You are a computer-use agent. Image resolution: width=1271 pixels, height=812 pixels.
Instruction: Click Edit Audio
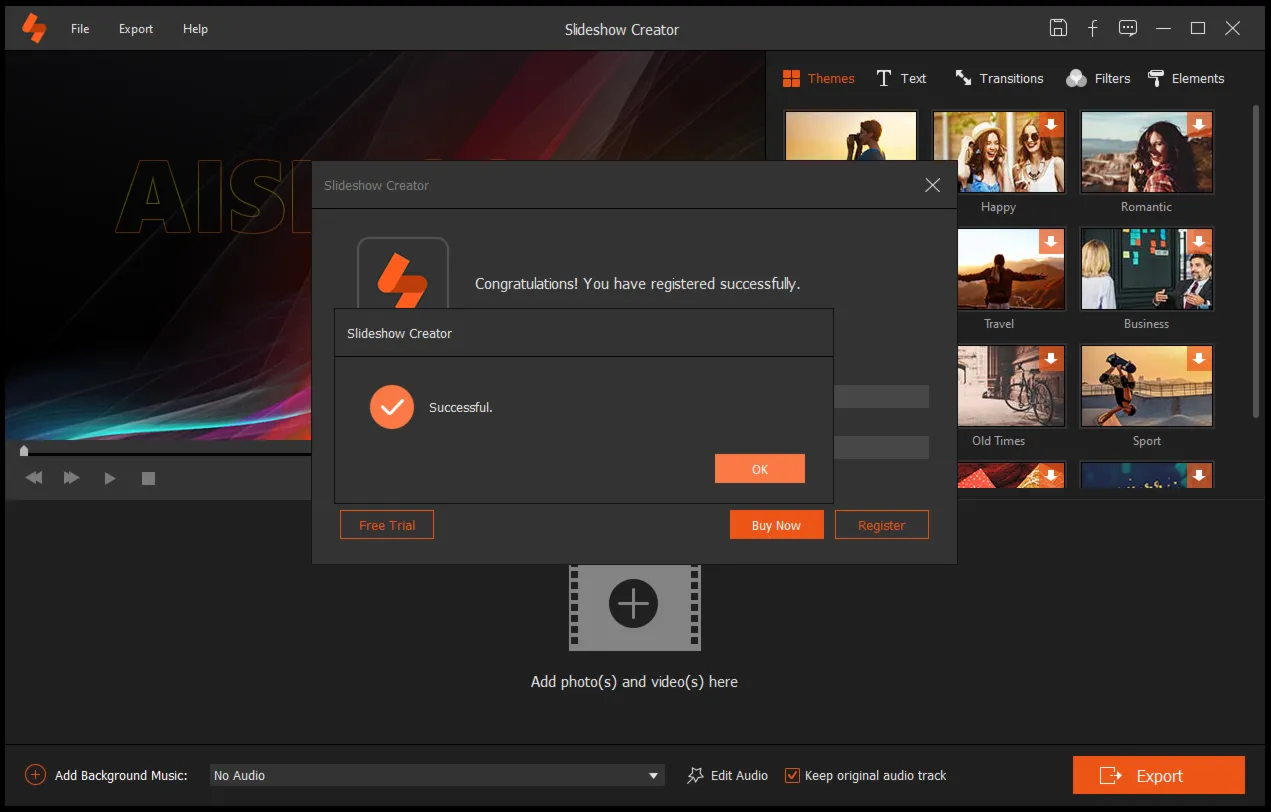click(728, 775)
